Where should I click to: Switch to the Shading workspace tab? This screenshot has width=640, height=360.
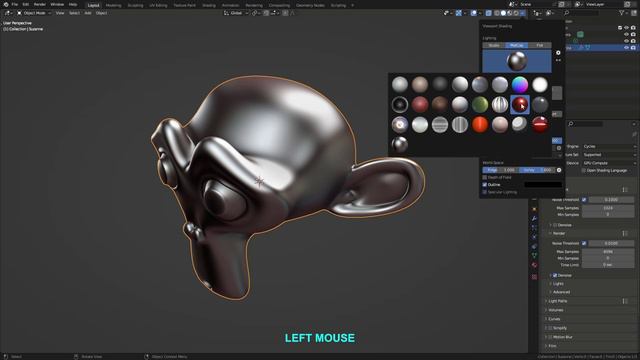(209, 5)
